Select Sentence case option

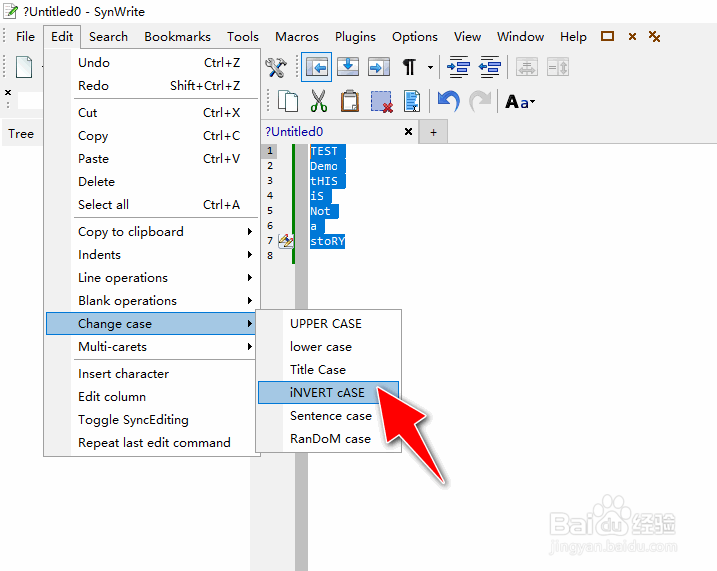point(328,416)
